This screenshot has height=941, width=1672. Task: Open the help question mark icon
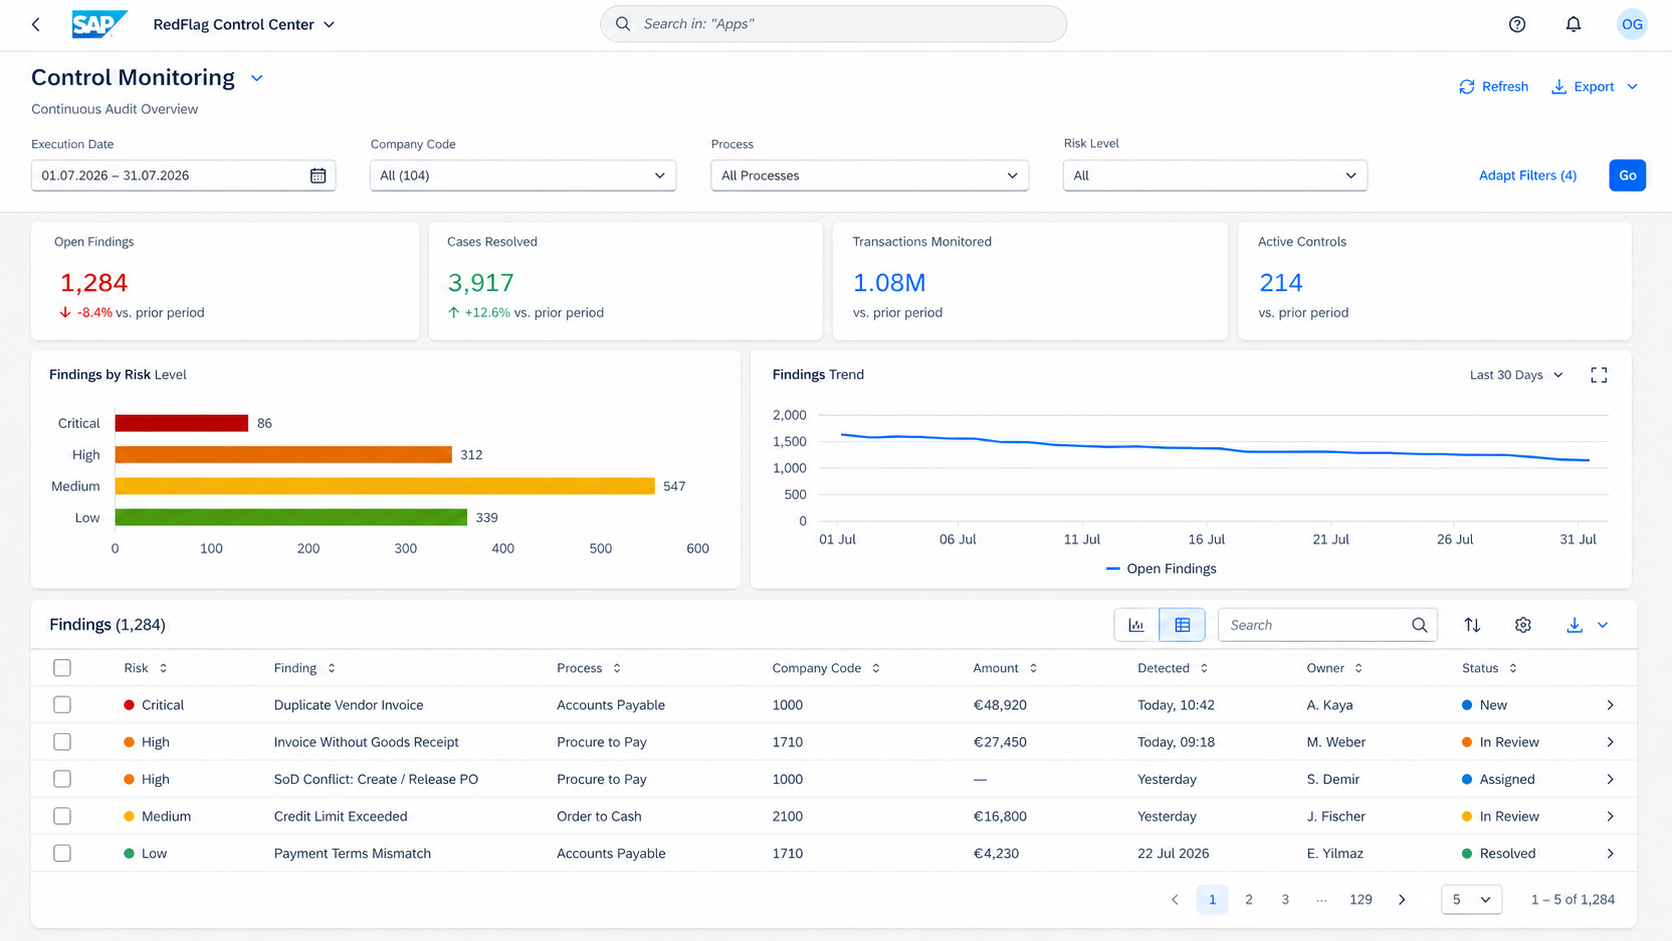pyautogui.click(x=1517, y=24)
